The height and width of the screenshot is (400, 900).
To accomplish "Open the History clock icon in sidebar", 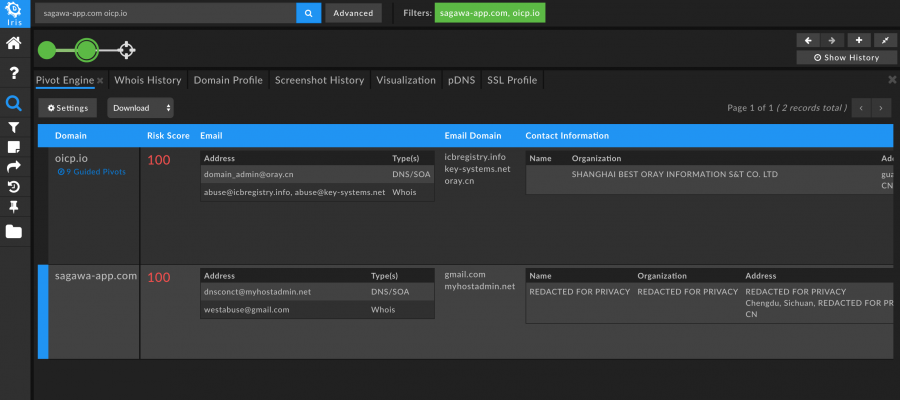I will (x=14, y=187).
